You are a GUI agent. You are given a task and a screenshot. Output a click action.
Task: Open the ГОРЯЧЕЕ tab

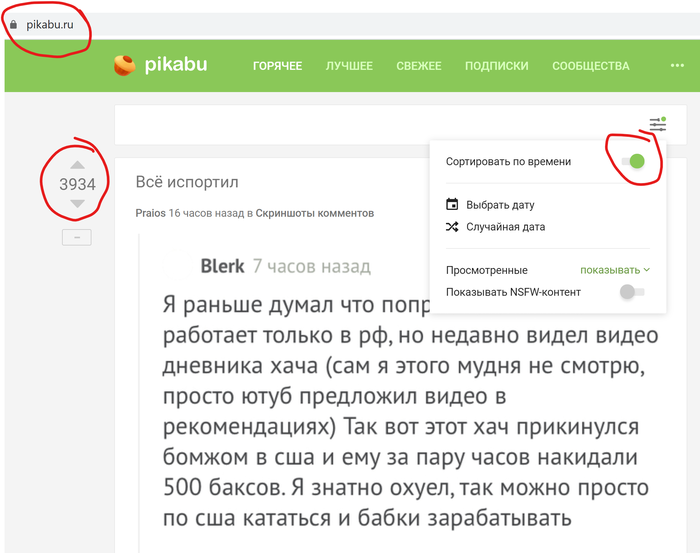click(x=277, y=66)
